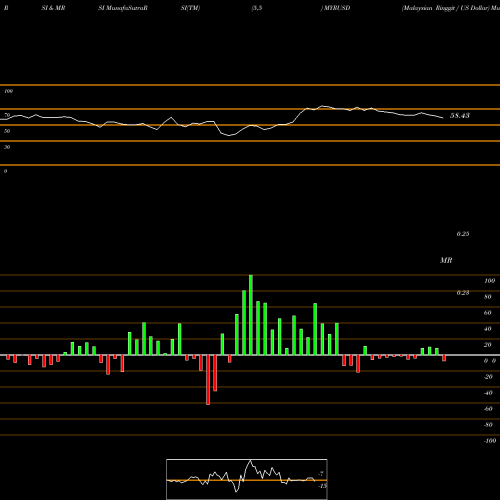The height and width of the screenshot is (500, 500).
Task: Click the MYRUSD symbol in the header
Action: coord(336,8)
